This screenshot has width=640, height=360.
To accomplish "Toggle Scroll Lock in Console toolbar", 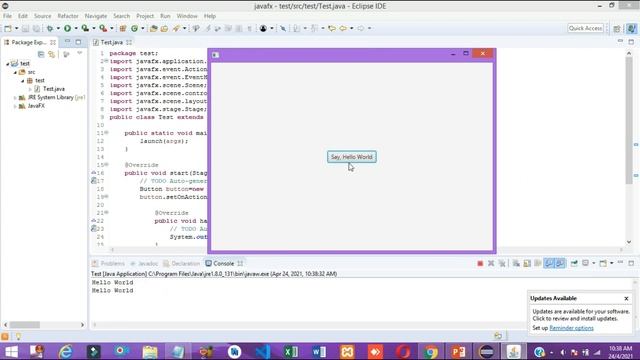I will tap(527, 264).
